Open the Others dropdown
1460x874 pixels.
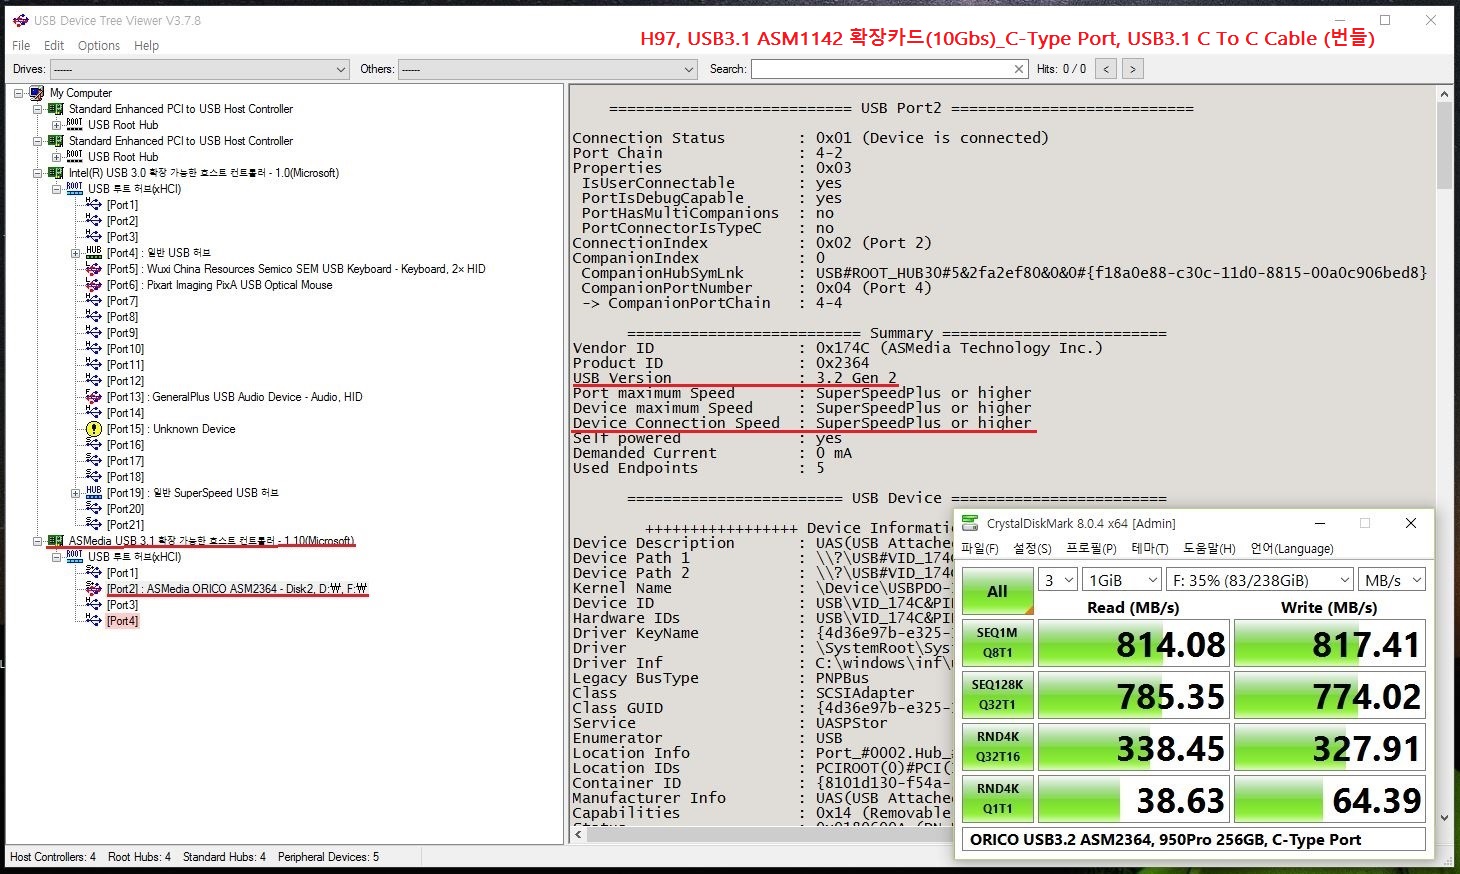[547, 69]
